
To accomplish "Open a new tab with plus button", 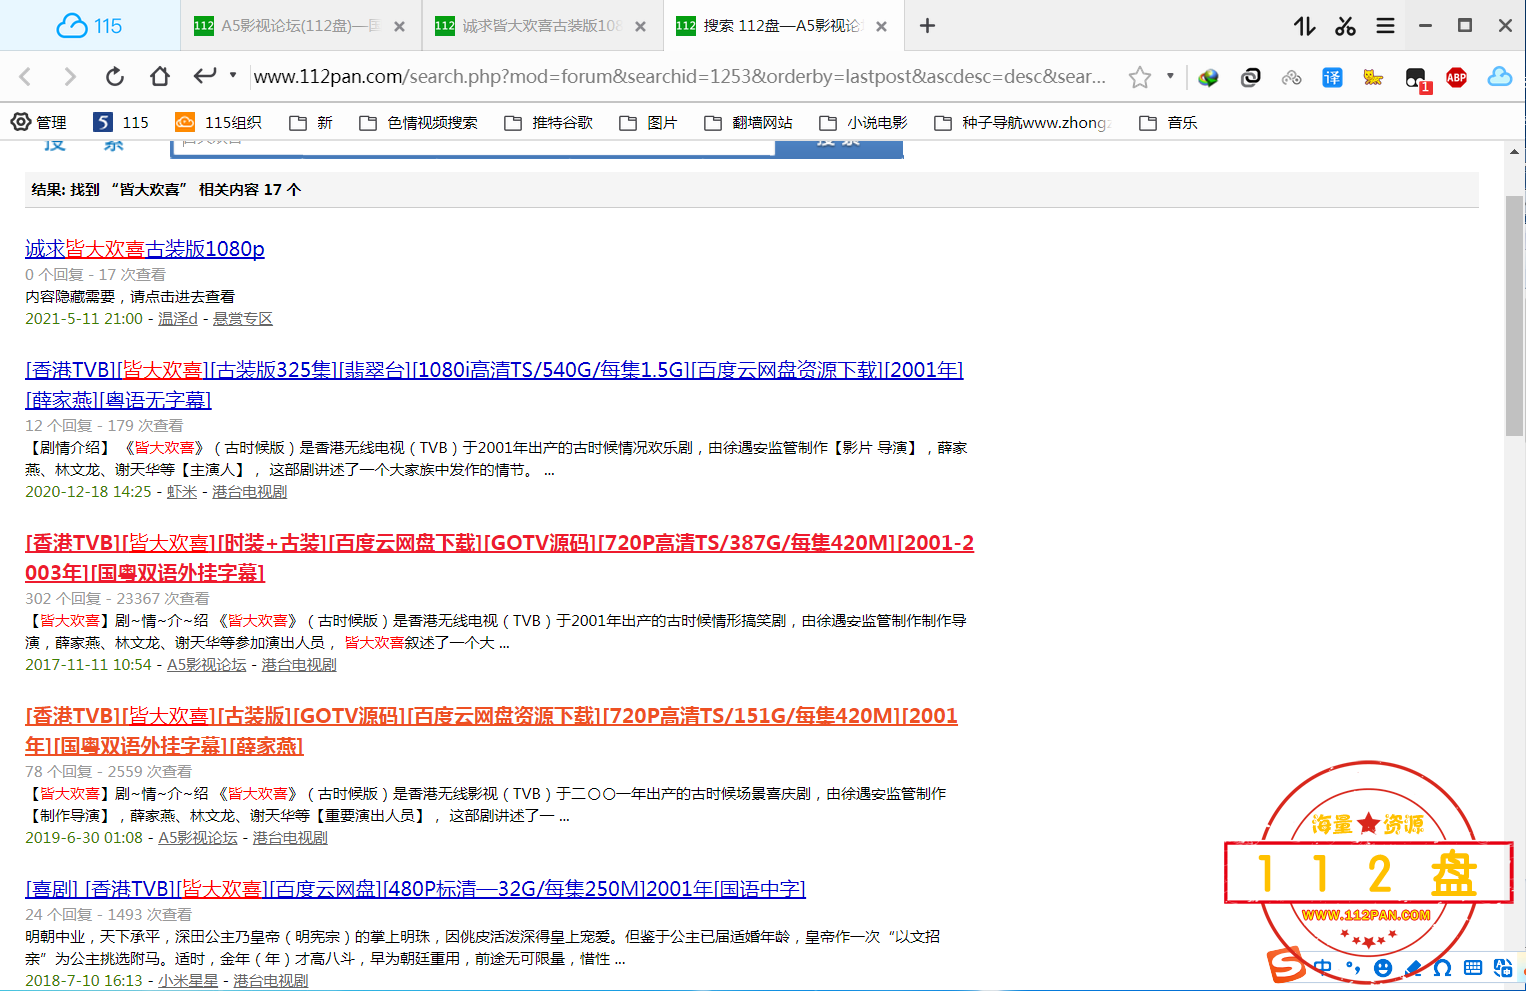I will (x=927, y=25).
